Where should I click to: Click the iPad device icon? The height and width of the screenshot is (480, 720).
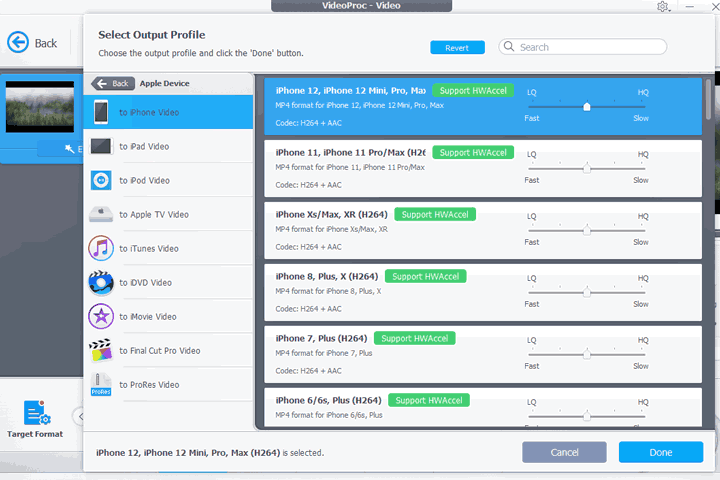pos(102,146)
